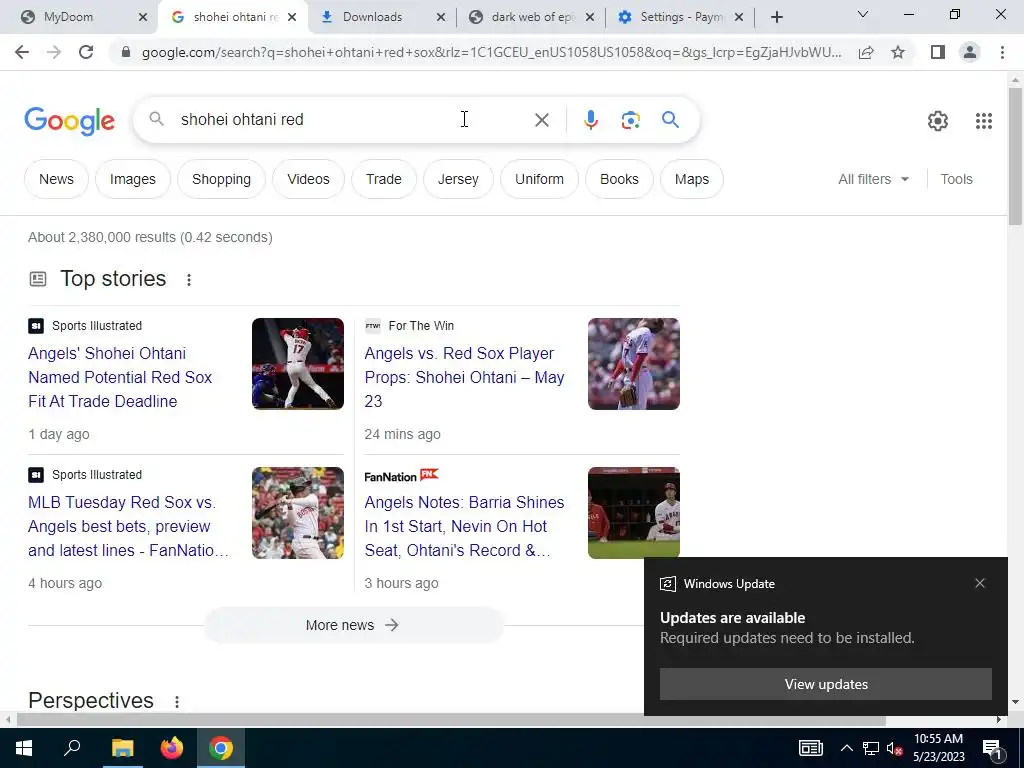Submit the search with the magnifier button
The height and width of the screenshot is (768, 1024).
pos(670,120)
